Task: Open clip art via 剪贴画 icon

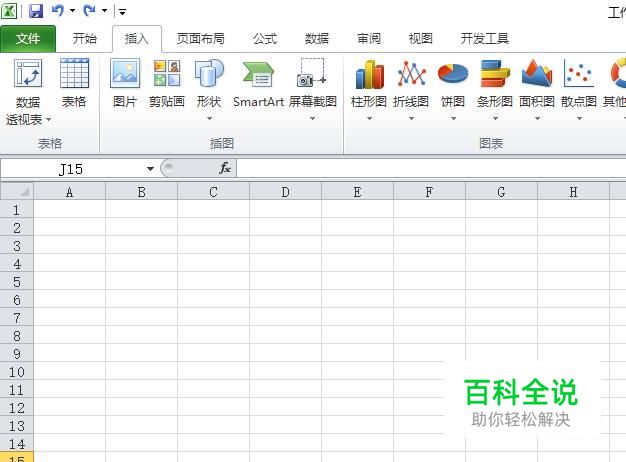Action: [167, 73]
